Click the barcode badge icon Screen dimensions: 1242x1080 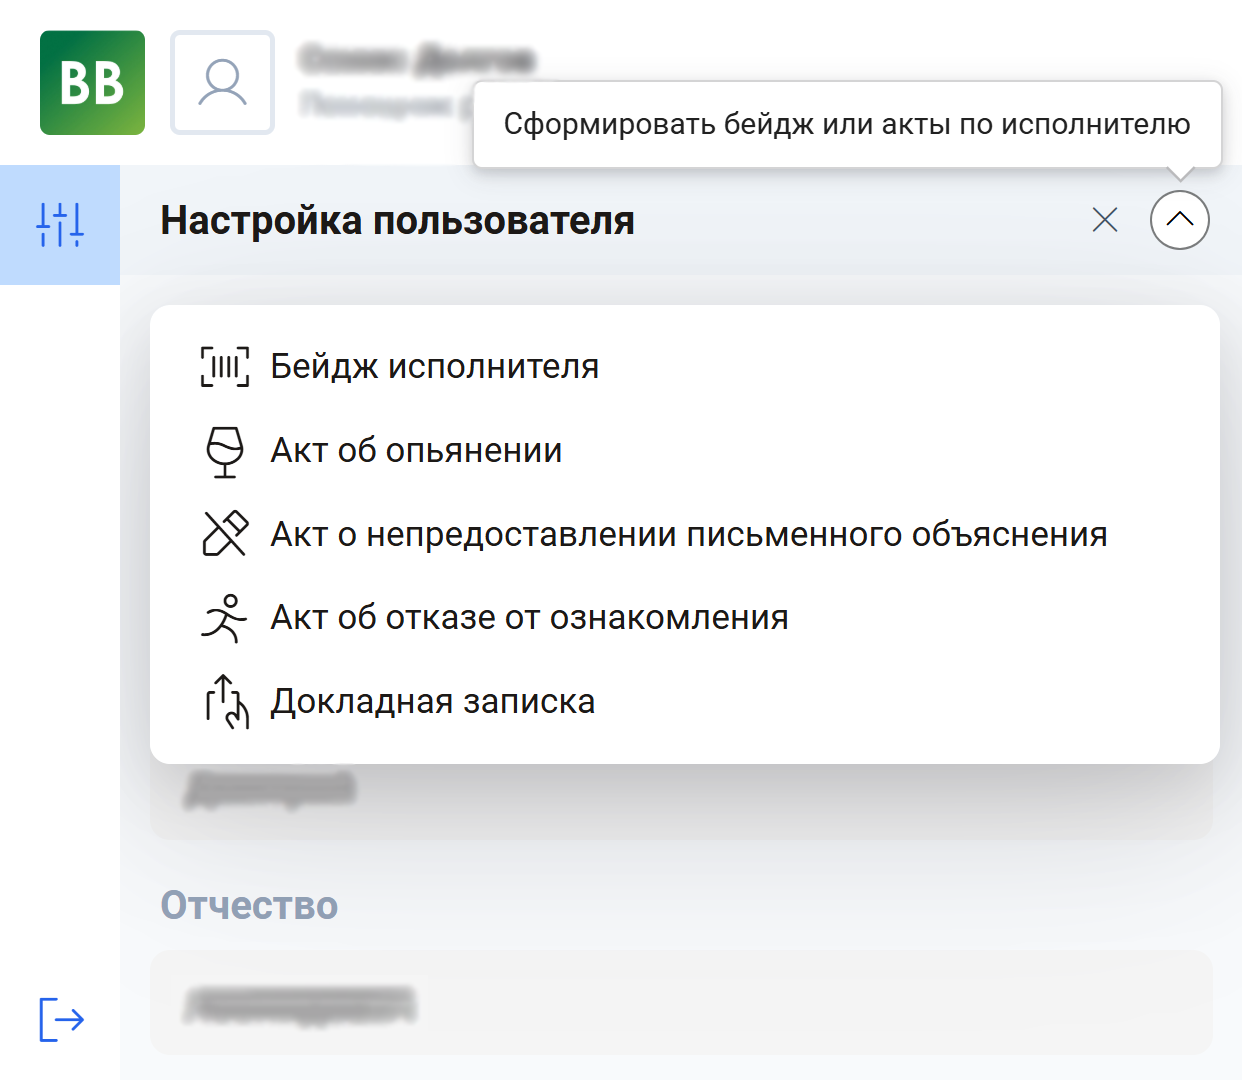tap(225, 367)
